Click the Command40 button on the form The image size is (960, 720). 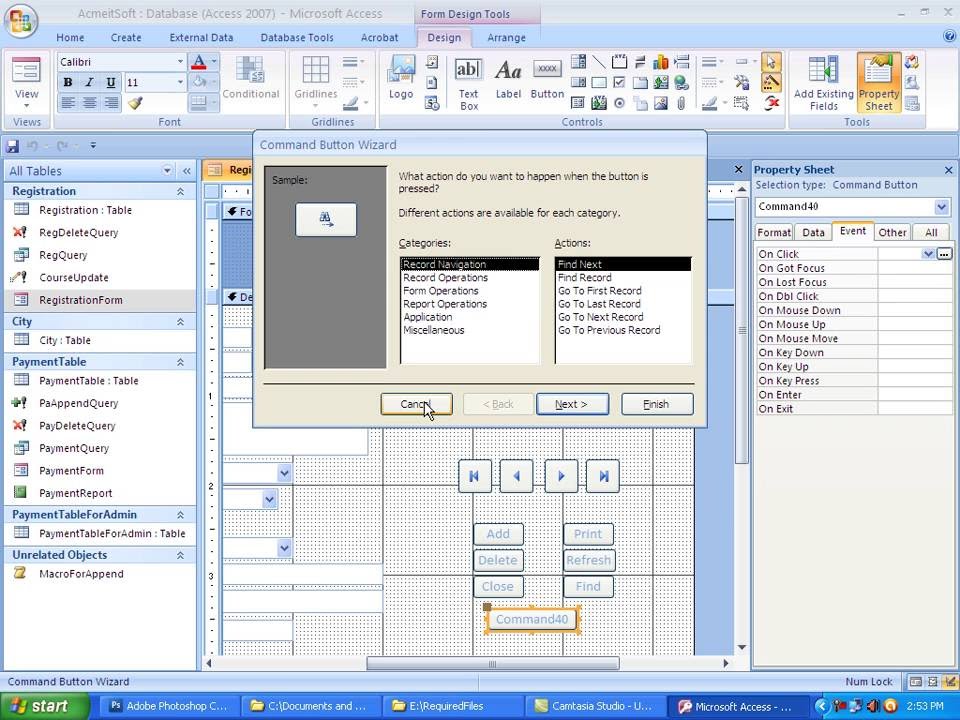(532, 620)
